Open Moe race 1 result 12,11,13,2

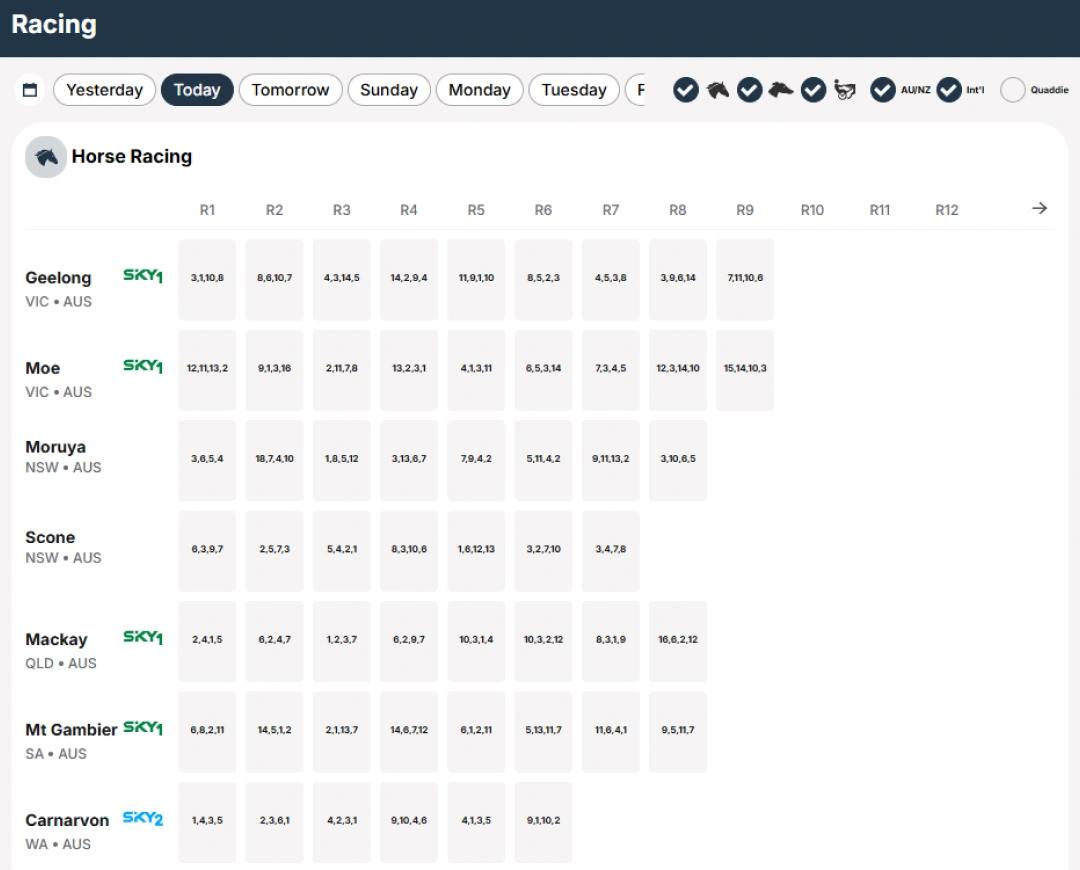click(x=207, y=370)
